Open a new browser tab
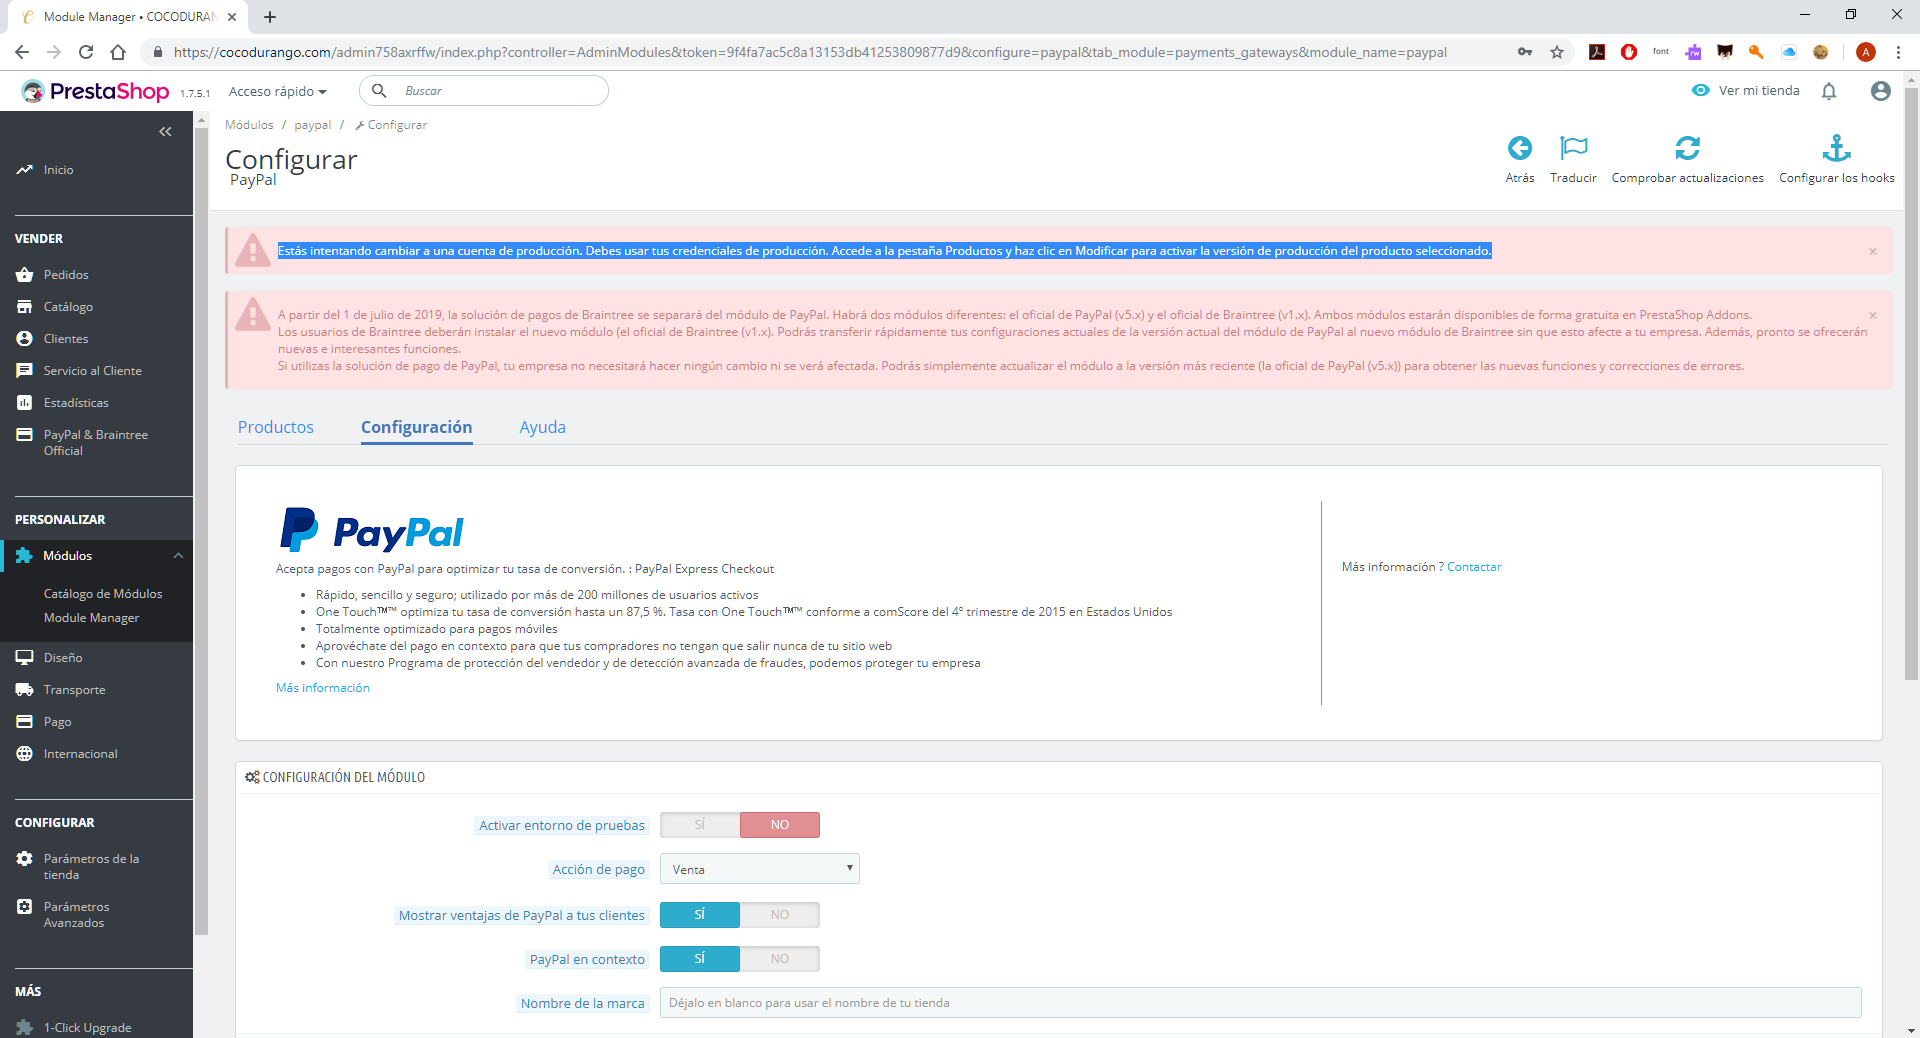1920x1038 pixels. click(x=270, y=17)
